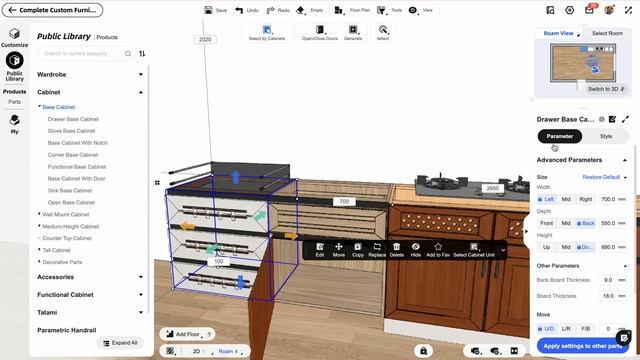
Task: Open the My sidebar section
Action: (14, 124)
